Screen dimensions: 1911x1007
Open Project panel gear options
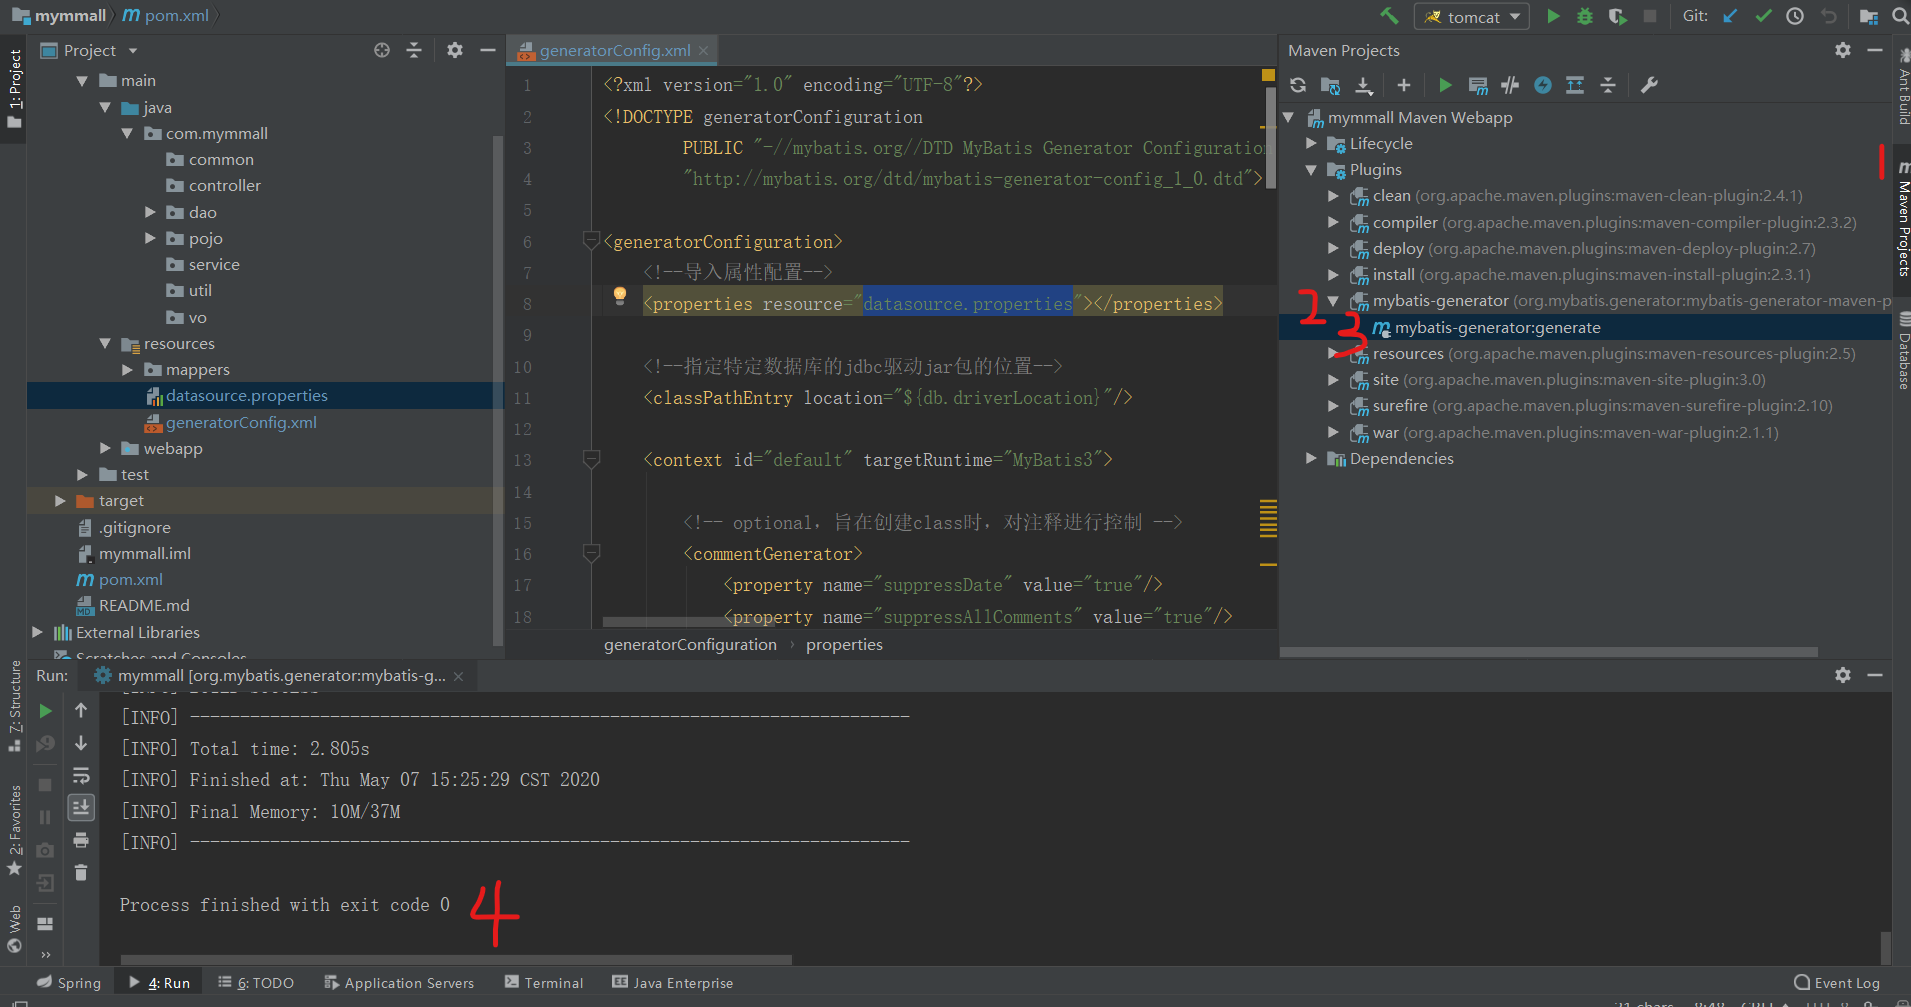pyautogui.click(x=455, y=50)
